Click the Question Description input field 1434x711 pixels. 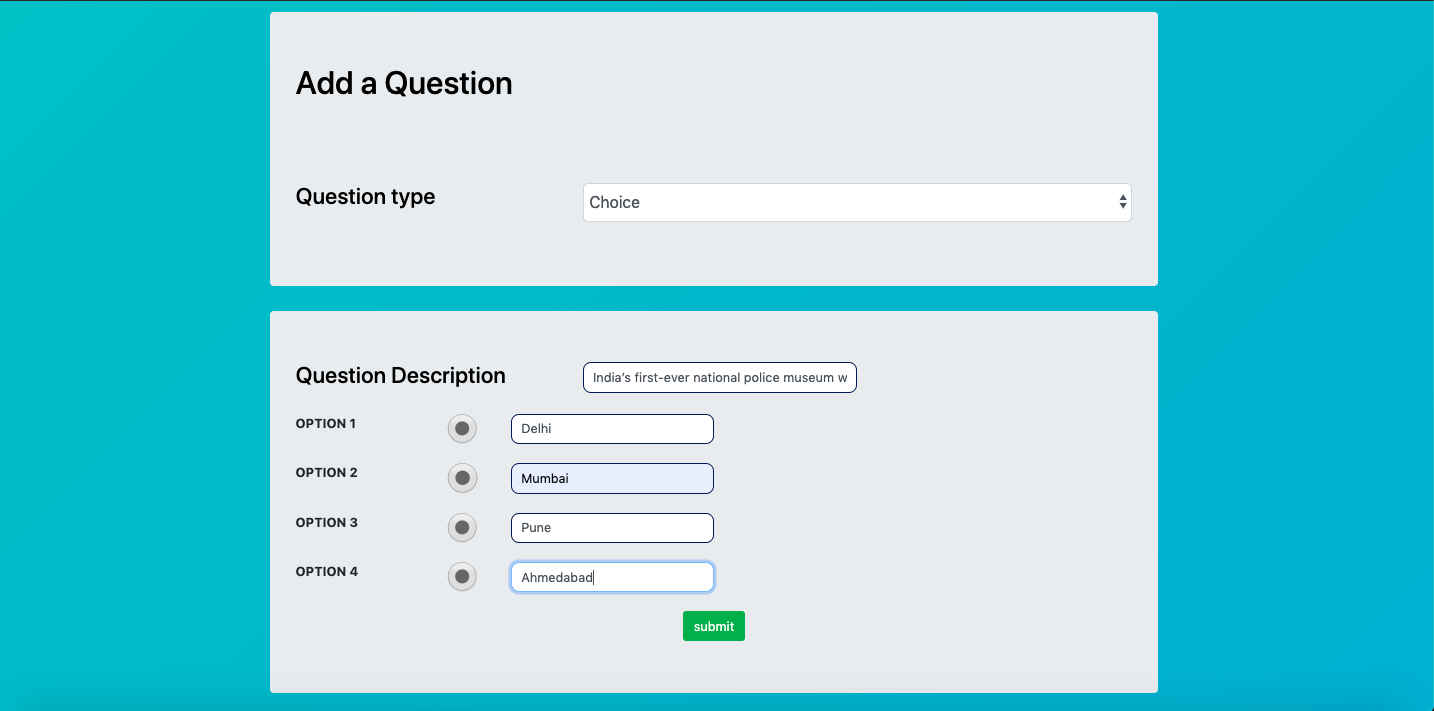tap(720, 378)
